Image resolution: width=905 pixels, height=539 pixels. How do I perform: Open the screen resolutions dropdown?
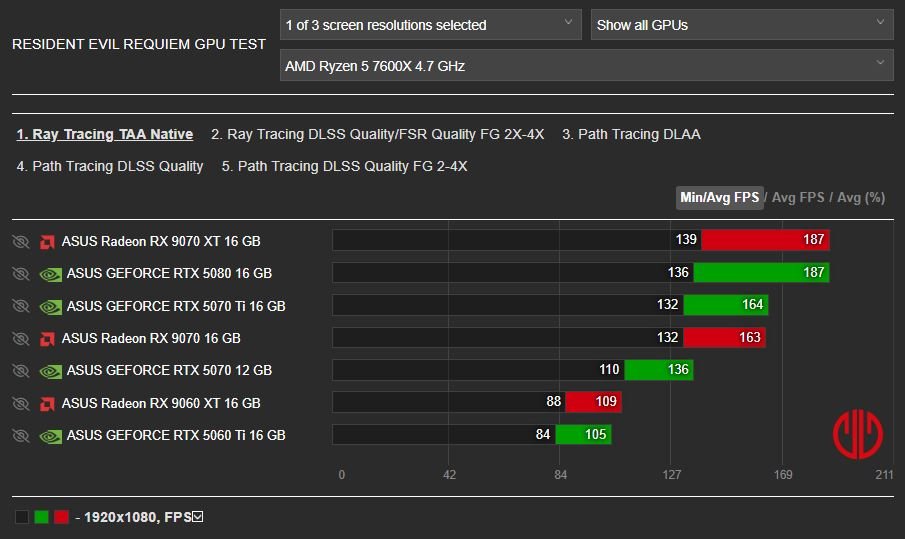(x=431, y=25)
